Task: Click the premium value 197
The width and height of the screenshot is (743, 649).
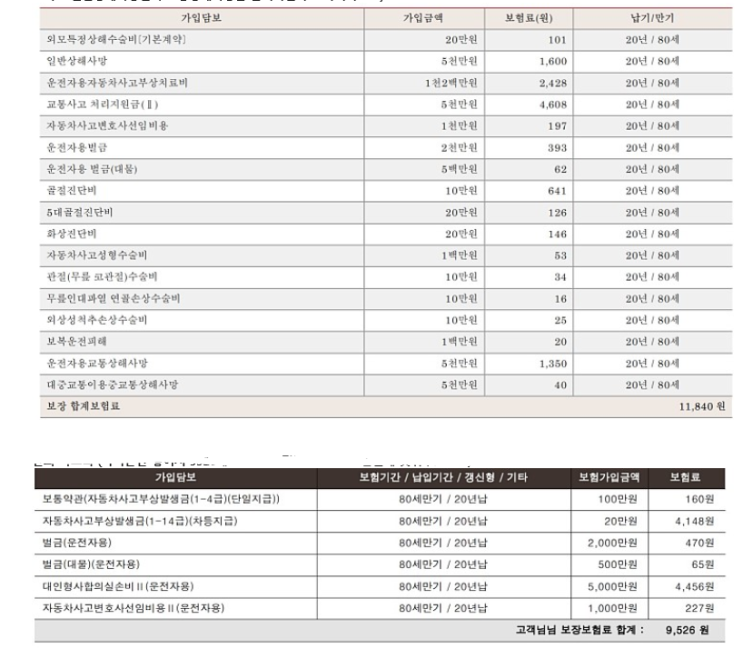Action: click(557, 126)
